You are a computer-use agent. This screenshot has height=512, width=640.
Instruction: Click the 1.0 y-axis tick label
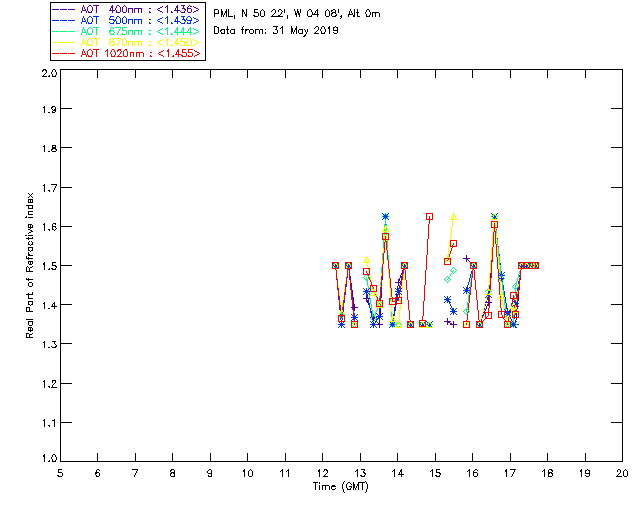[49, 458]
